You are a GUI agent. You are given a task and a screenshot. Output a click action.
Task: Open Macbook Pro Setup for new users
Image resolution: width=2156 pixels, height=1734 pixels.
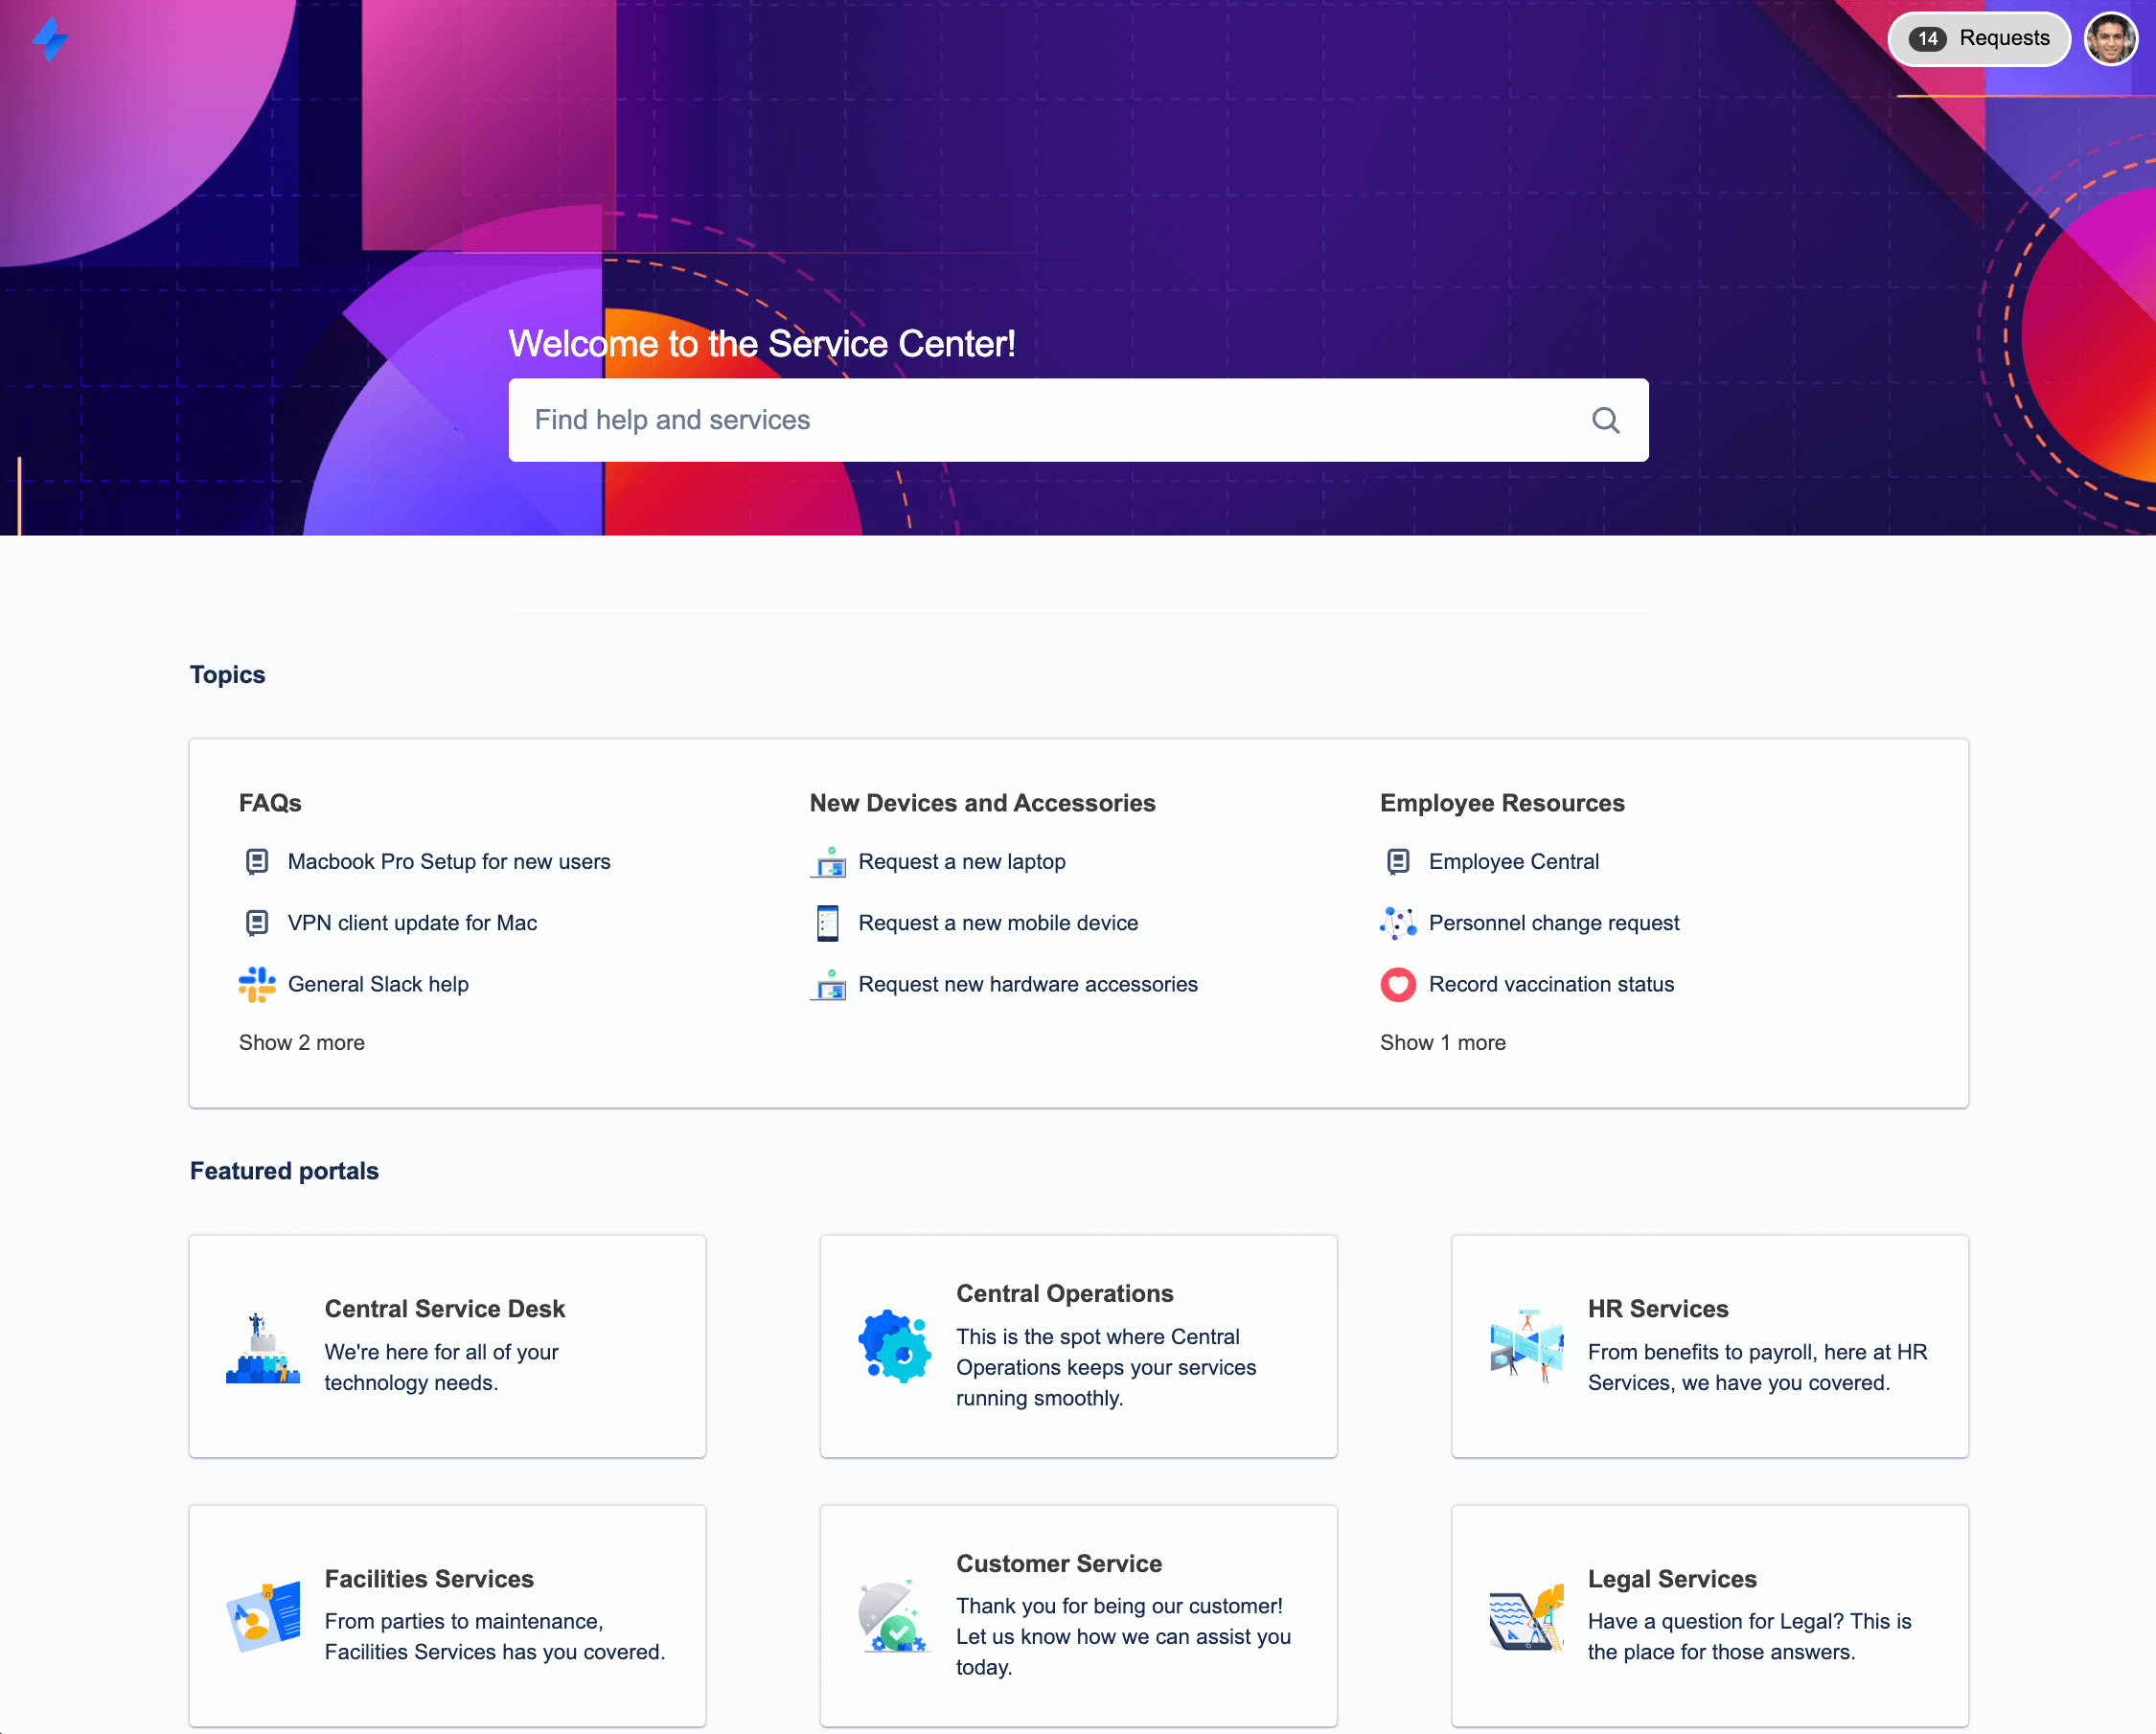tap(447, 861)
